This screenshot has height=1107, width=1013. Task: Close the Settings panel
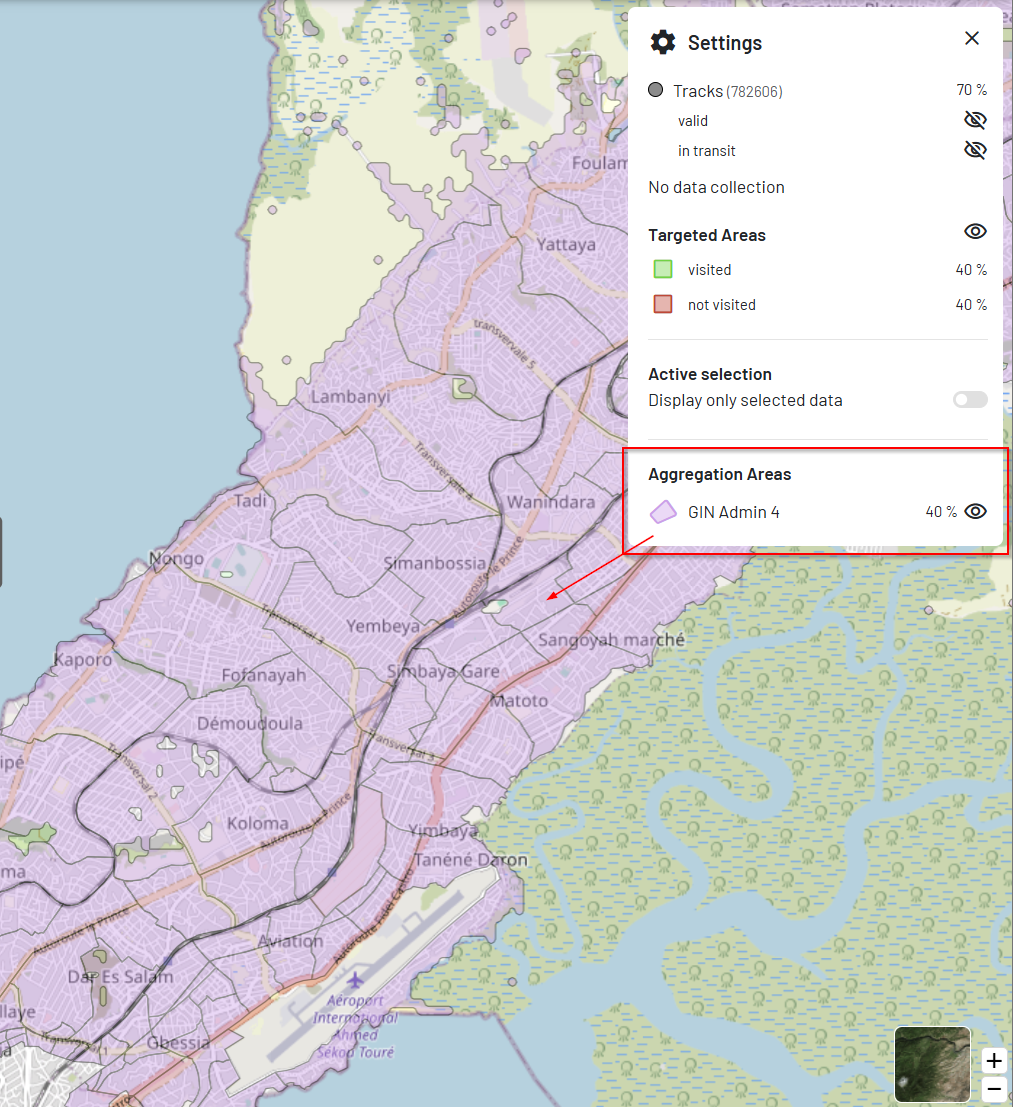click(972, 38)
